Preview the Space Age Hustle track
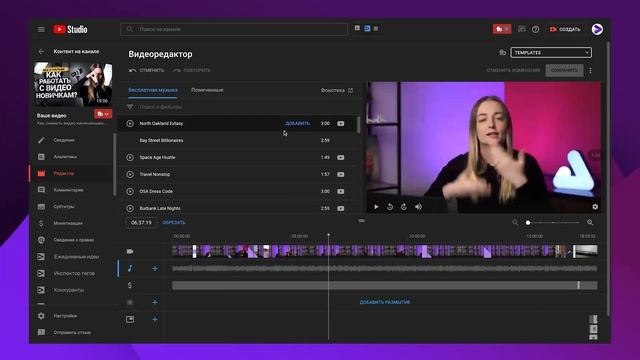 (x=130, y=158)
